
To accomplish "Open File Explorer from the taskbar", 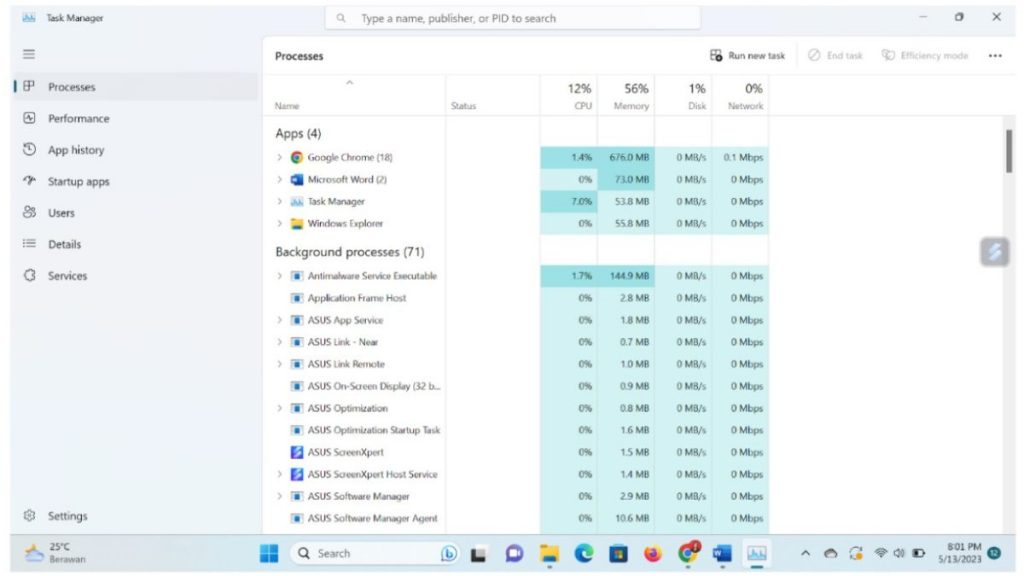I will (549, 554).
